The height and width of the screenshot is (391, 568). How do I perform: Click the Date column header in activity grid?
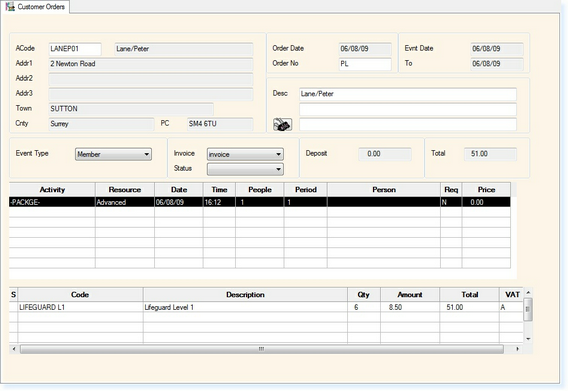[179, 190]
